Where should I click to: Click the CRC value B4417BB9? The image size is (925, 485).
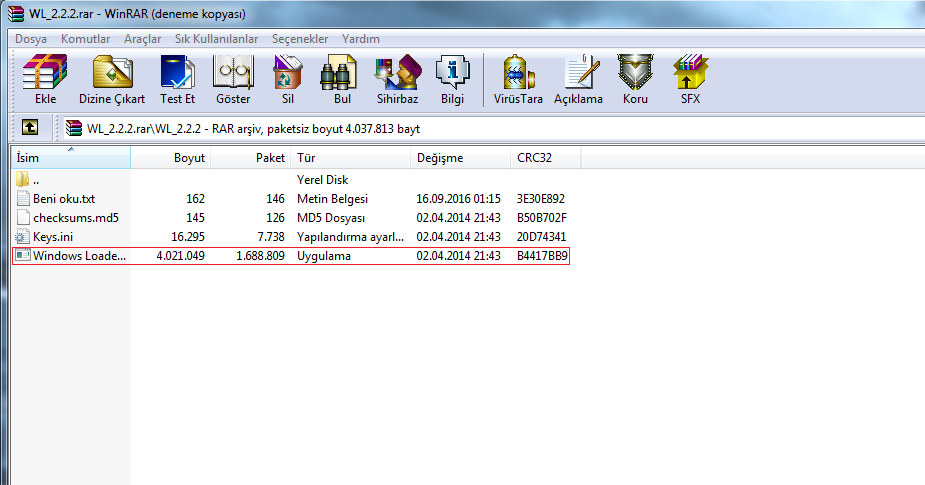pyautogui.click(x=542, y=255)
